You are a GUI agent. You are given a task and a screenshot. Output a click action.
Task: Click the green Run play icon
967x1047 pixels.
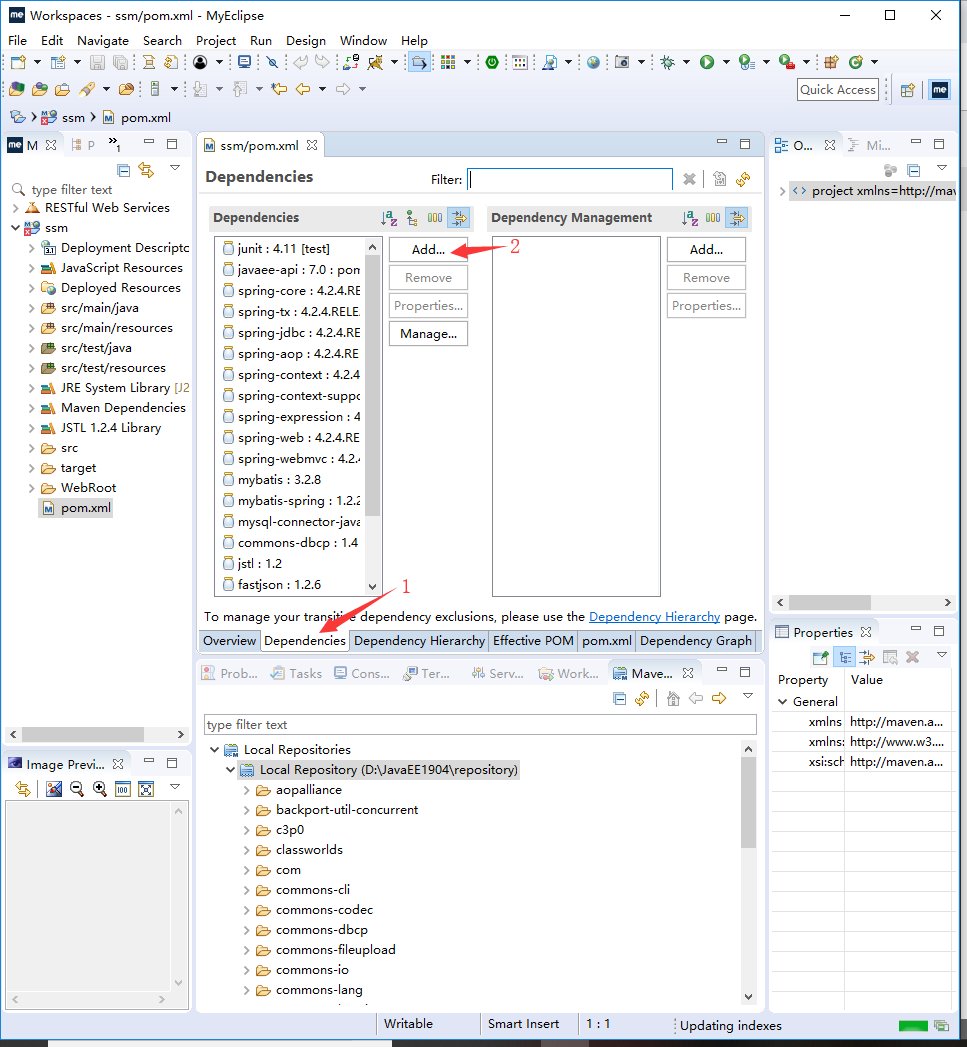(707, 62)
